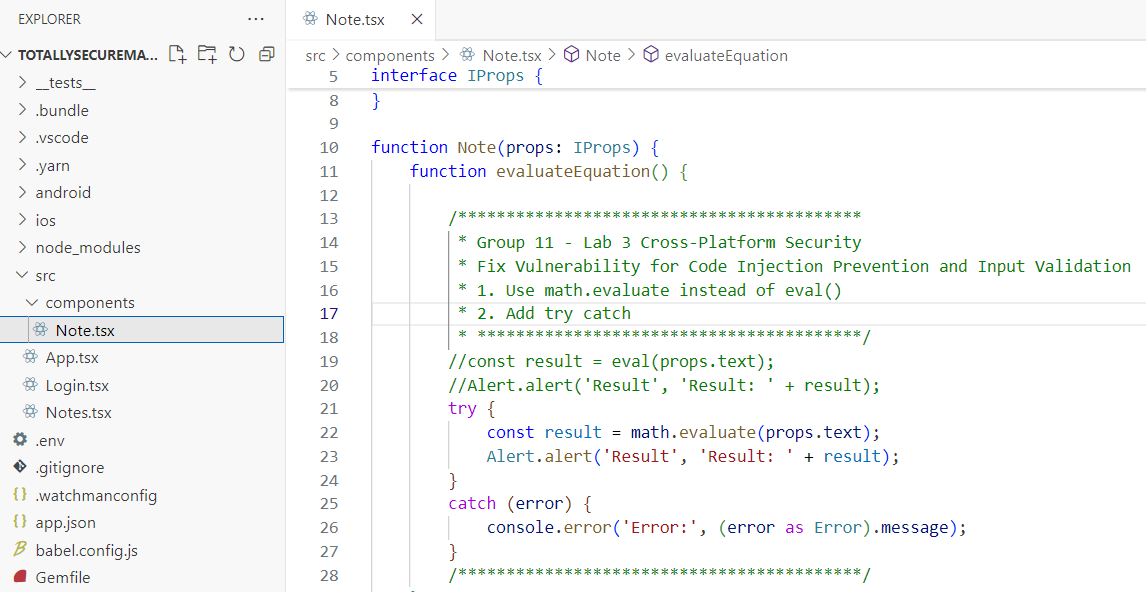Click git icon beside .gitignore
This screenshot has height=592, width=1146.
tap(20, 467)
